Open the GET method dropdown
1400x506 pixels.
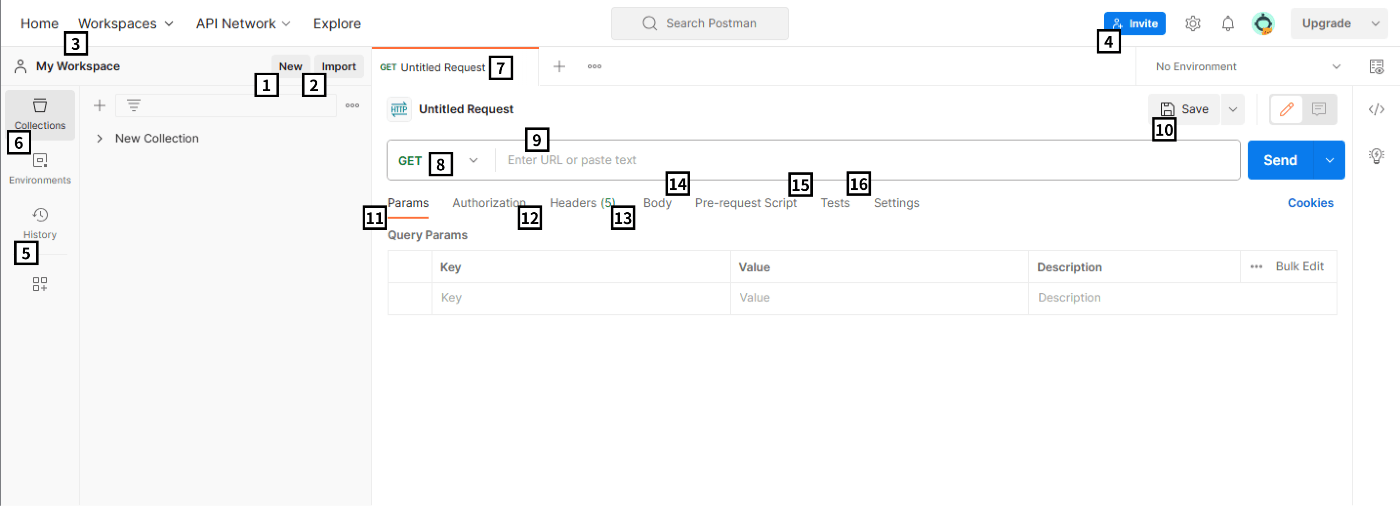point(440,160)
